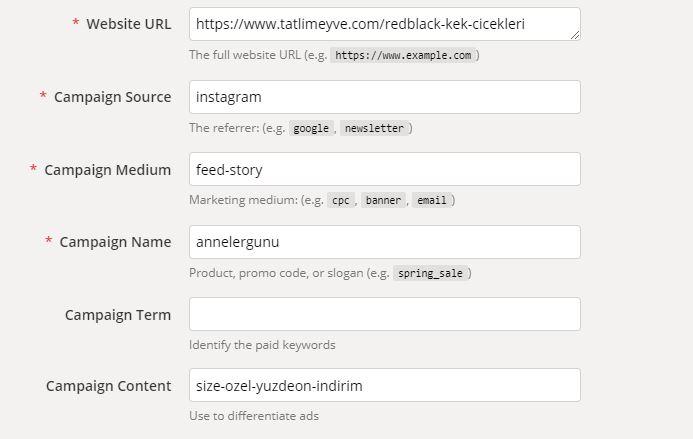Click the "banner" example chip
This screenshot has width=693, height=439.
[x=383, y=200]
